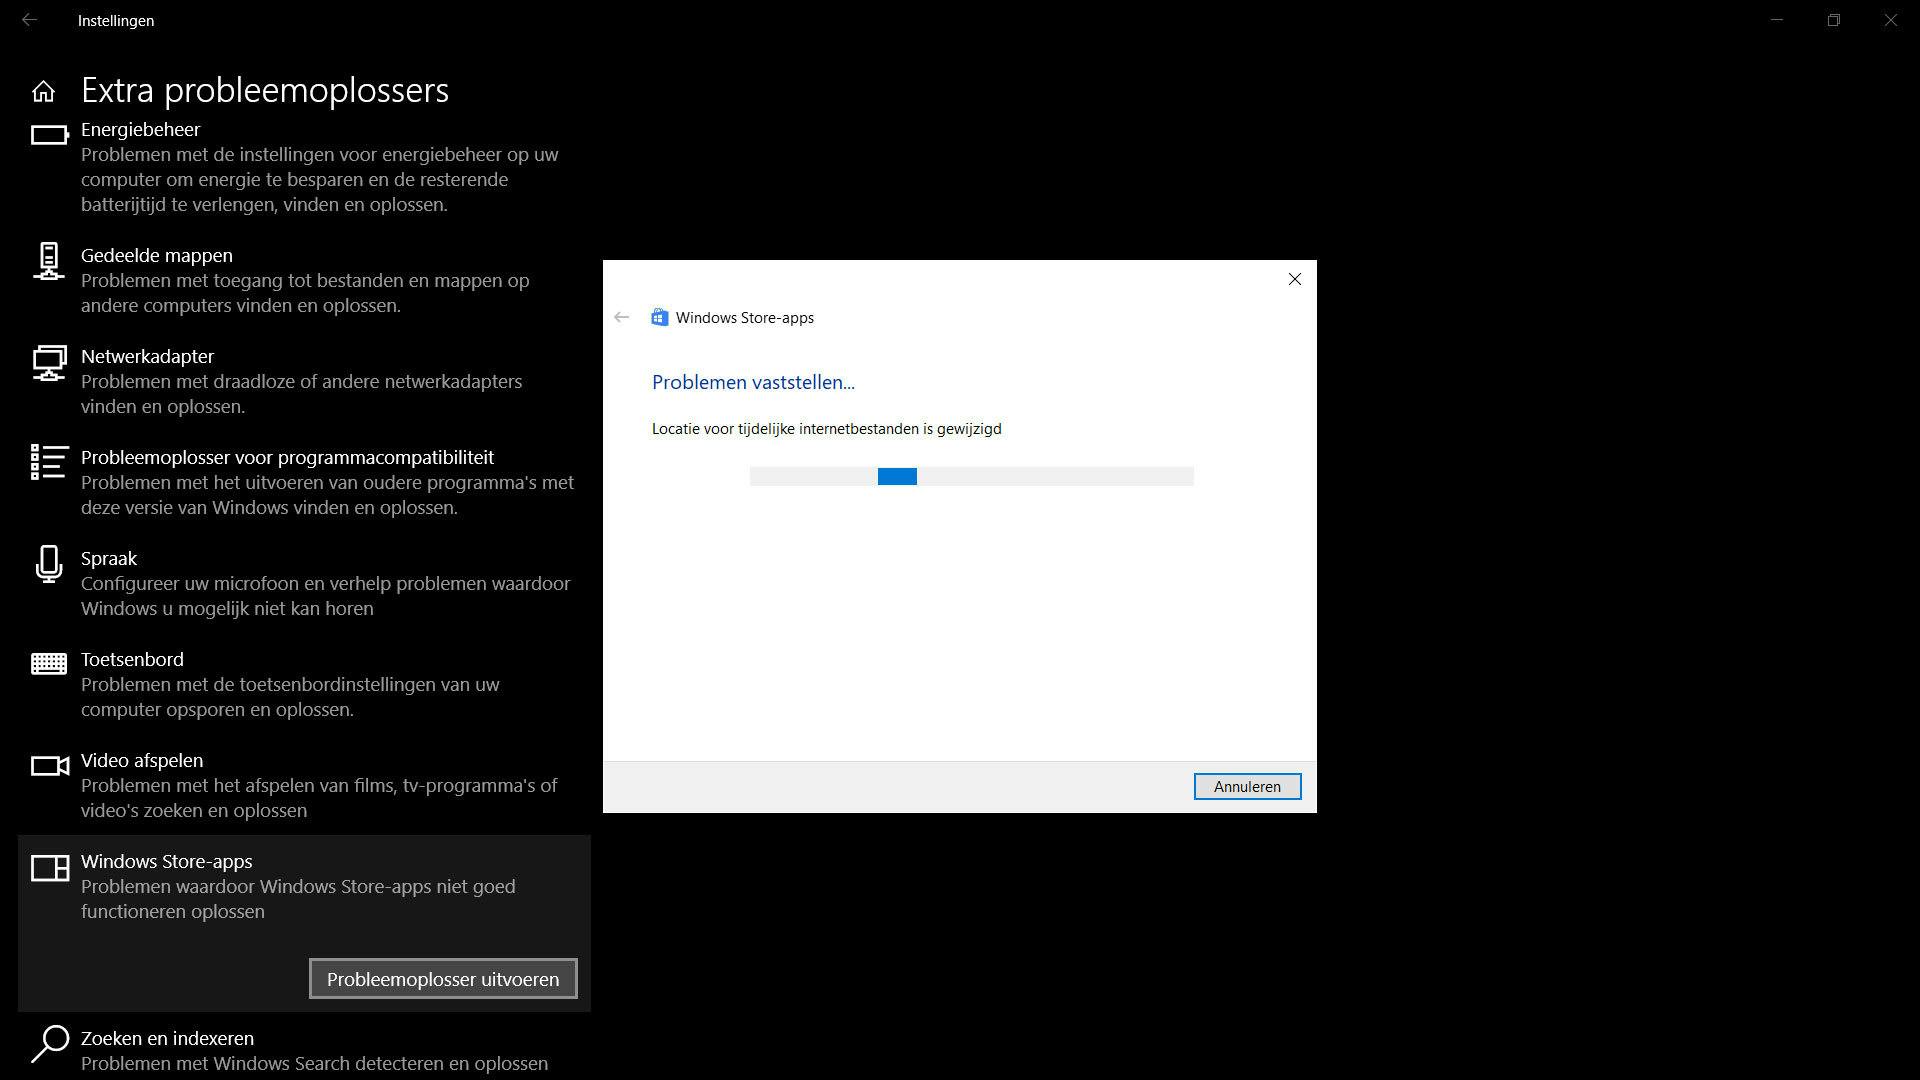1920x1080 pixels.
Task: Click the programmacompatibiliteit list icon
Action: [x=49, y=462]
